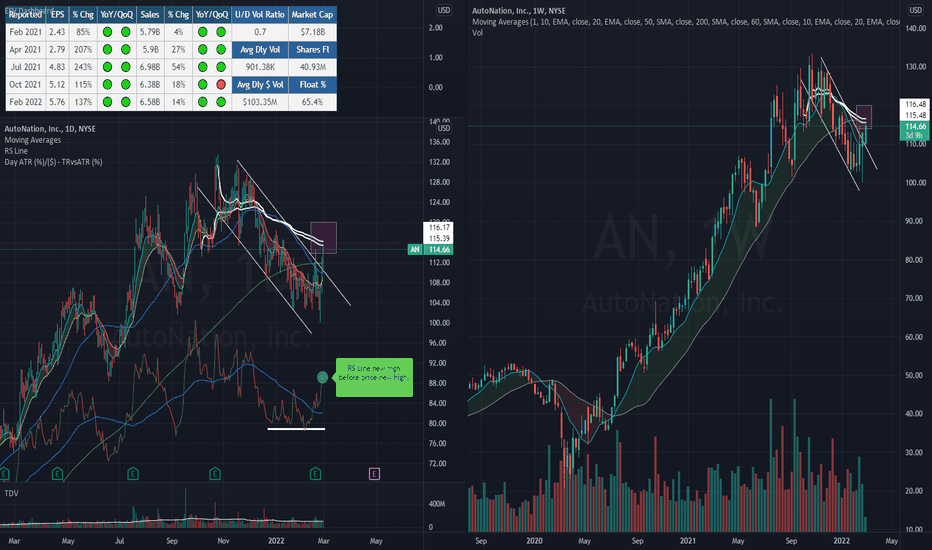932x550 pixels.
Task: Open the USD currency selector on the weekly chart
Action: pyautogui.click(x=915, y=10)
